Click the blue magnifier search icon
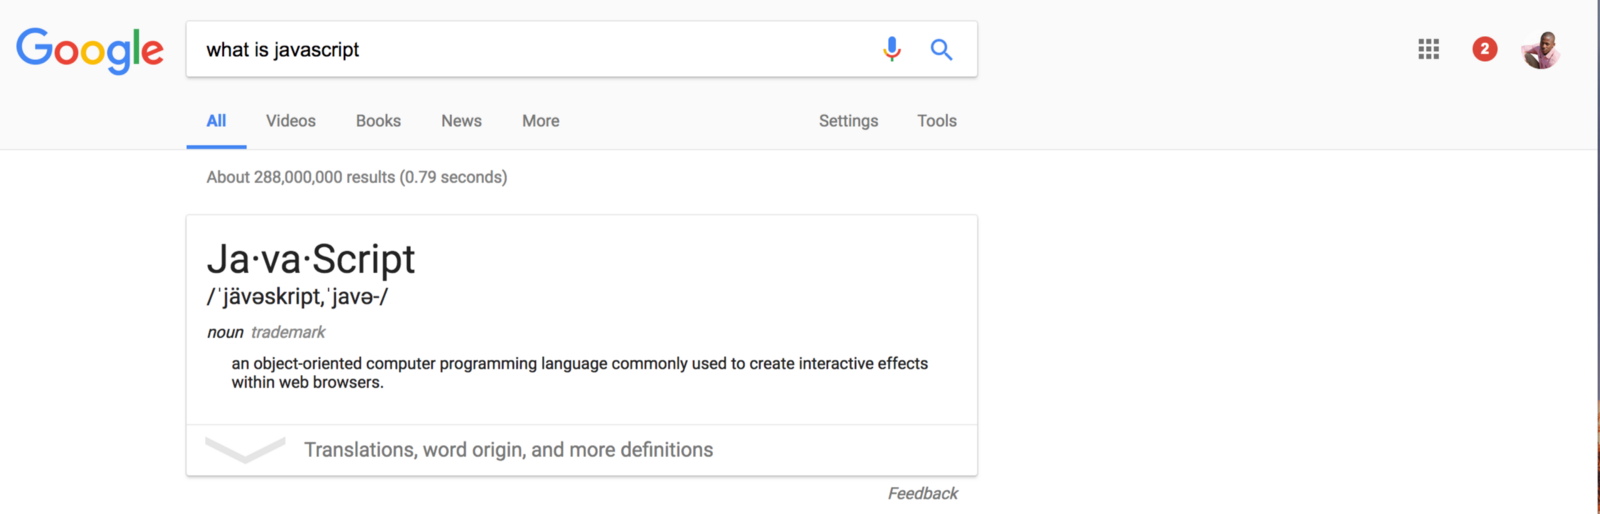Viewport: 1600px width, 514px height. [941, 49]
